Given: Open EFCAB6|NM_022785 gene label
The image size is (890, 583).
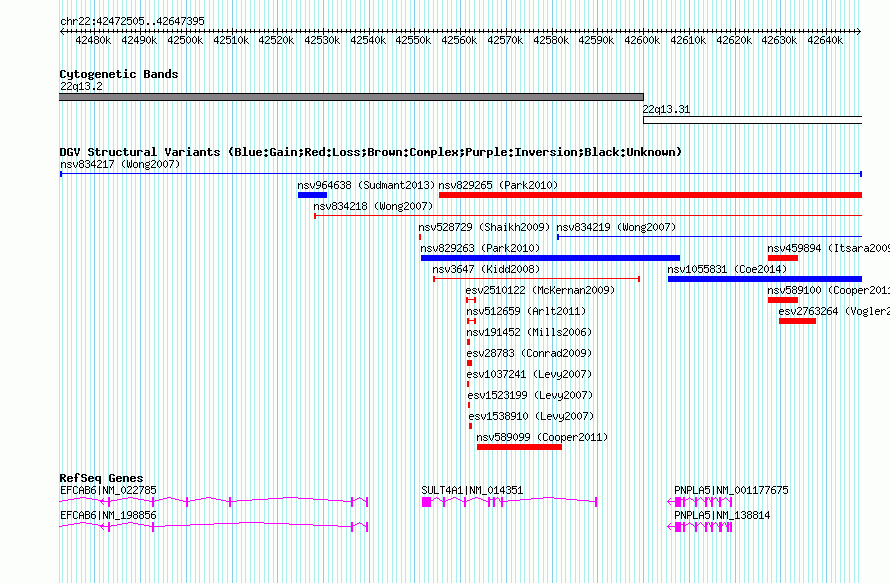Looking at the screenshot, I should pyautogui.click(x=108, y=490).
